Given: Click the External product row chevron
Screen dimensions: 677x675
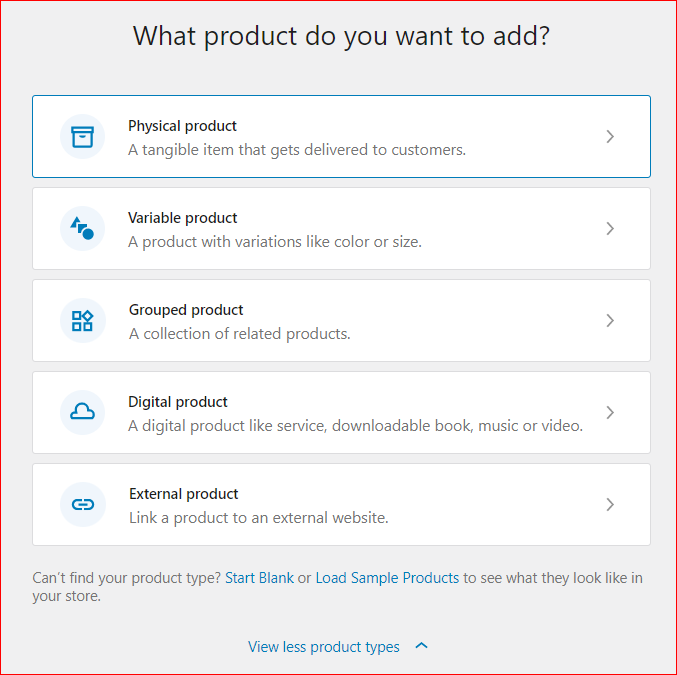Looking at the screenshot, I should pyautogui.click(x=610, y=505).
